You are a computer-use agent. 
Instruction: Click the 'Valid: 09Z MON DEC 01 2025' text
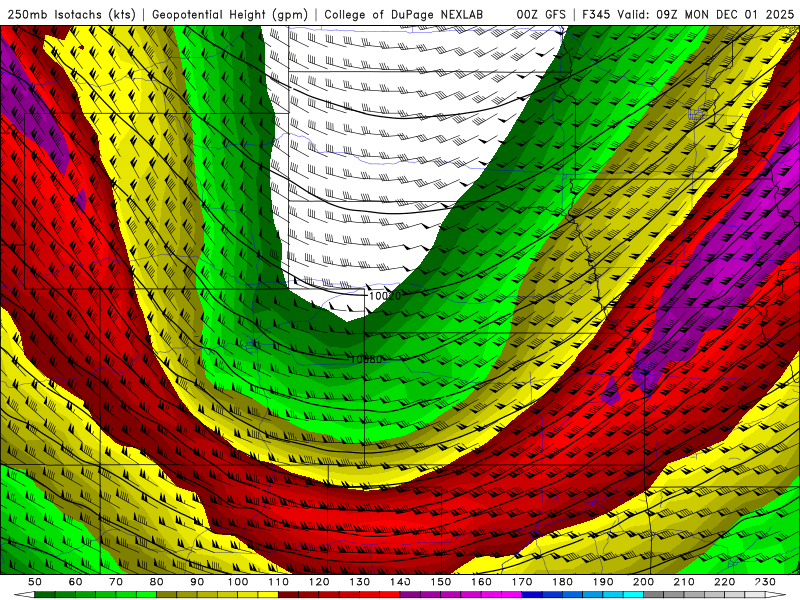706,15
